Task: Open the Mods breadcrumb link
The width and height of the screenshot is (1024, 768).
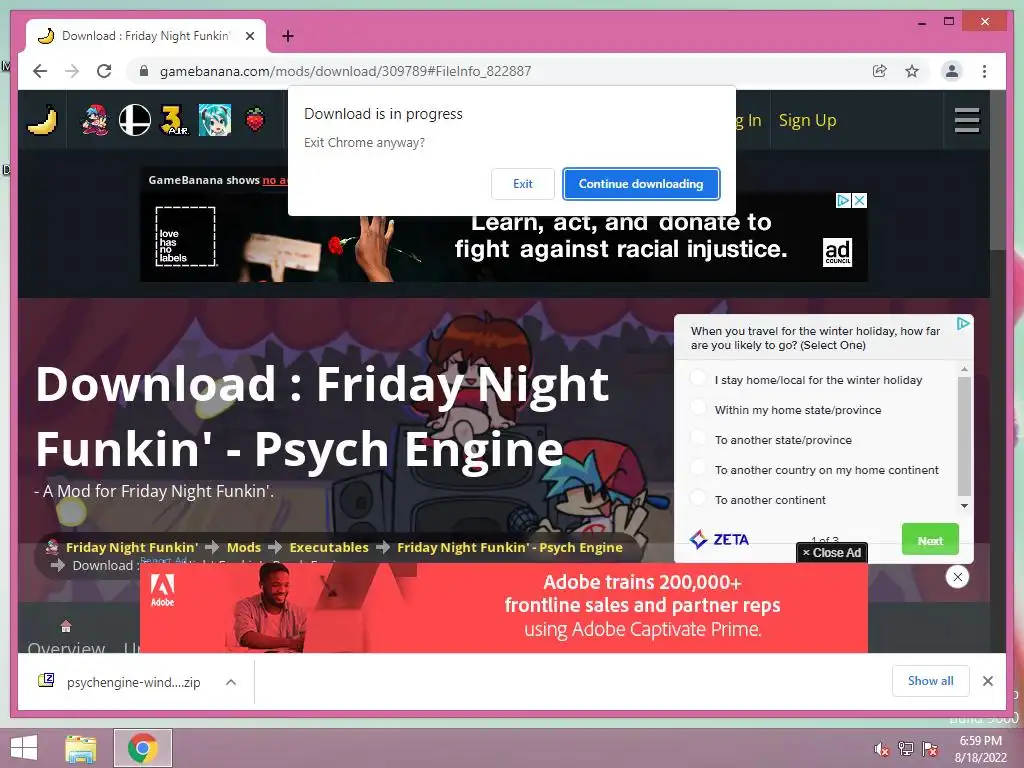Action: pyautogui.click(x=244, y=547)
